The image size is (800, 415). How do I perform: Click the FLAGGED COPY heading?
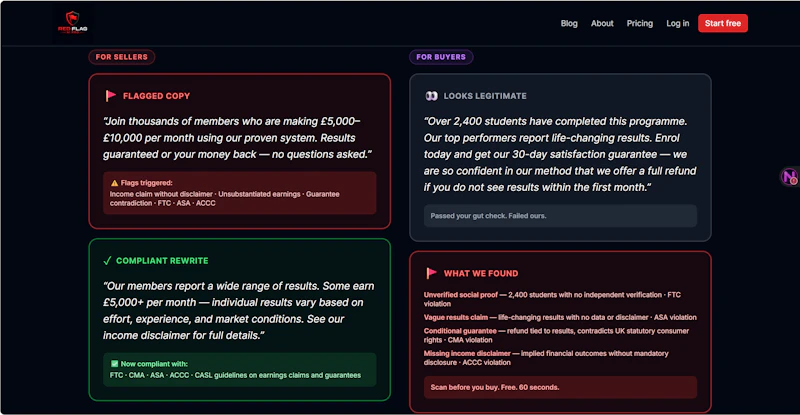coord(156,96)
